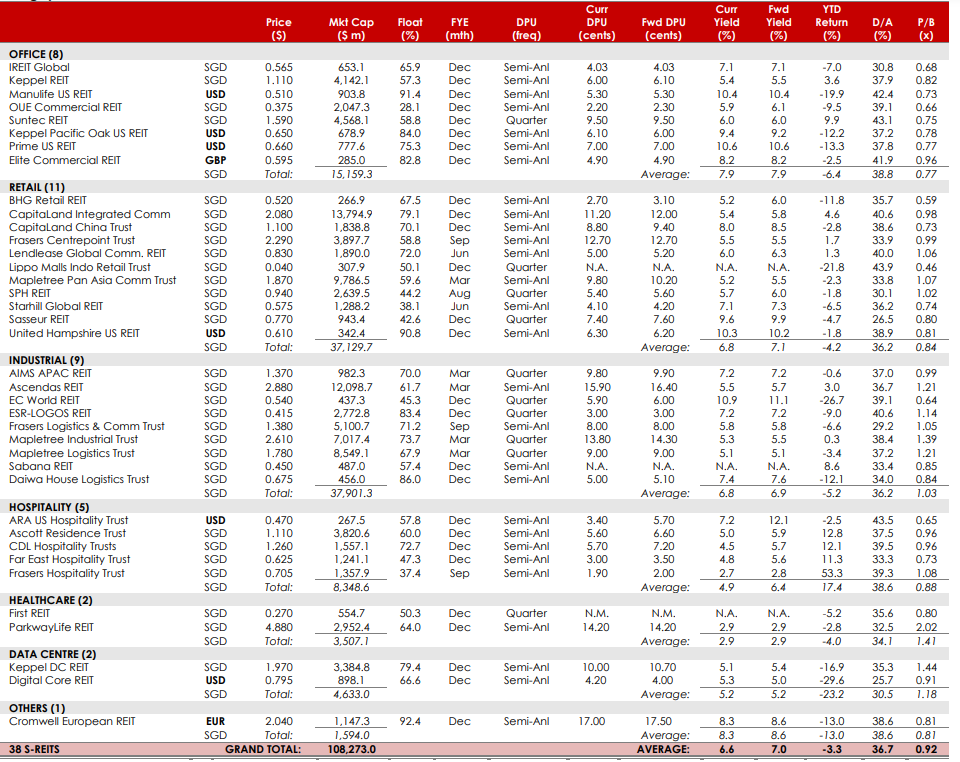This screenshot has height=762, width=960.
Task: Click the 'OUE Commercial REIT' entry
Action: click(65, 107)
